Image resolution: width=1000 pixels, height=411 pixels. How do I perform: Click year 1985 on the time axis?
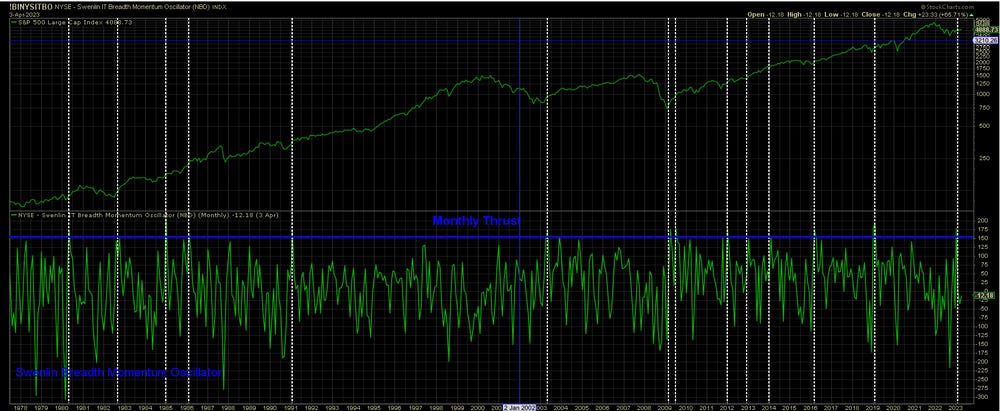point(166,407)
